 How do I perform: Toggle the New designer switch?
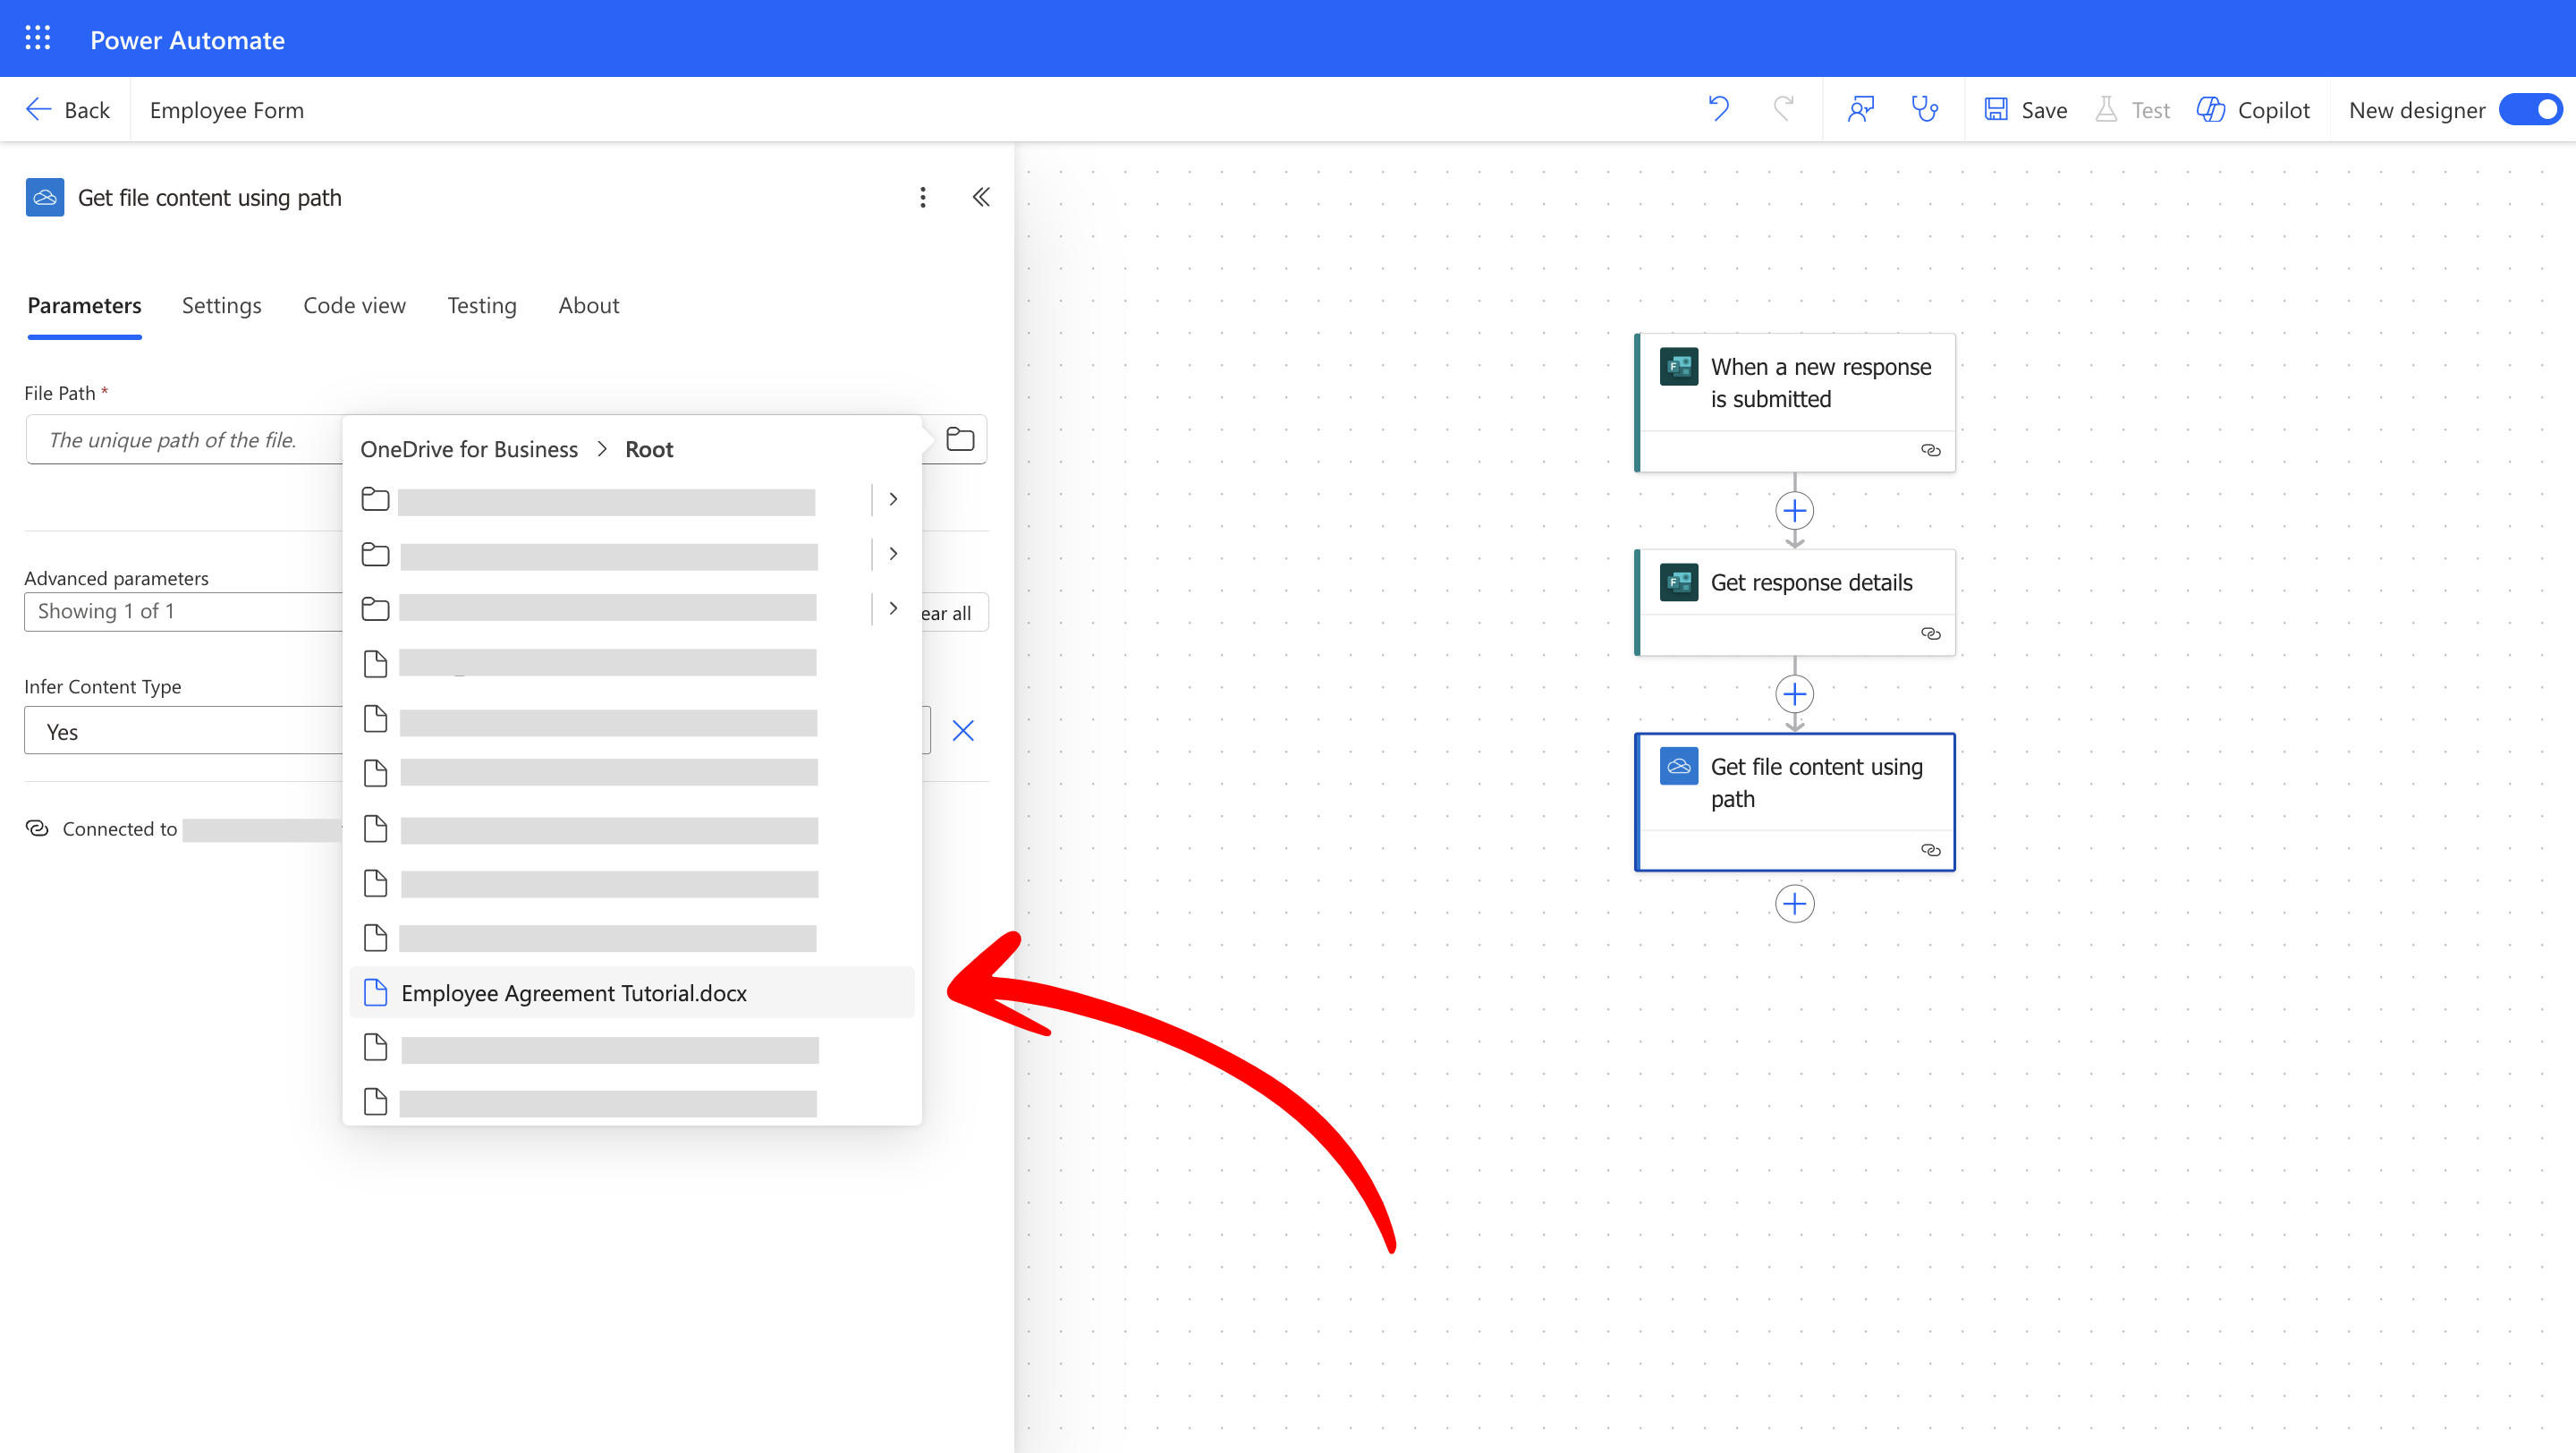(x=2530, y=110)
